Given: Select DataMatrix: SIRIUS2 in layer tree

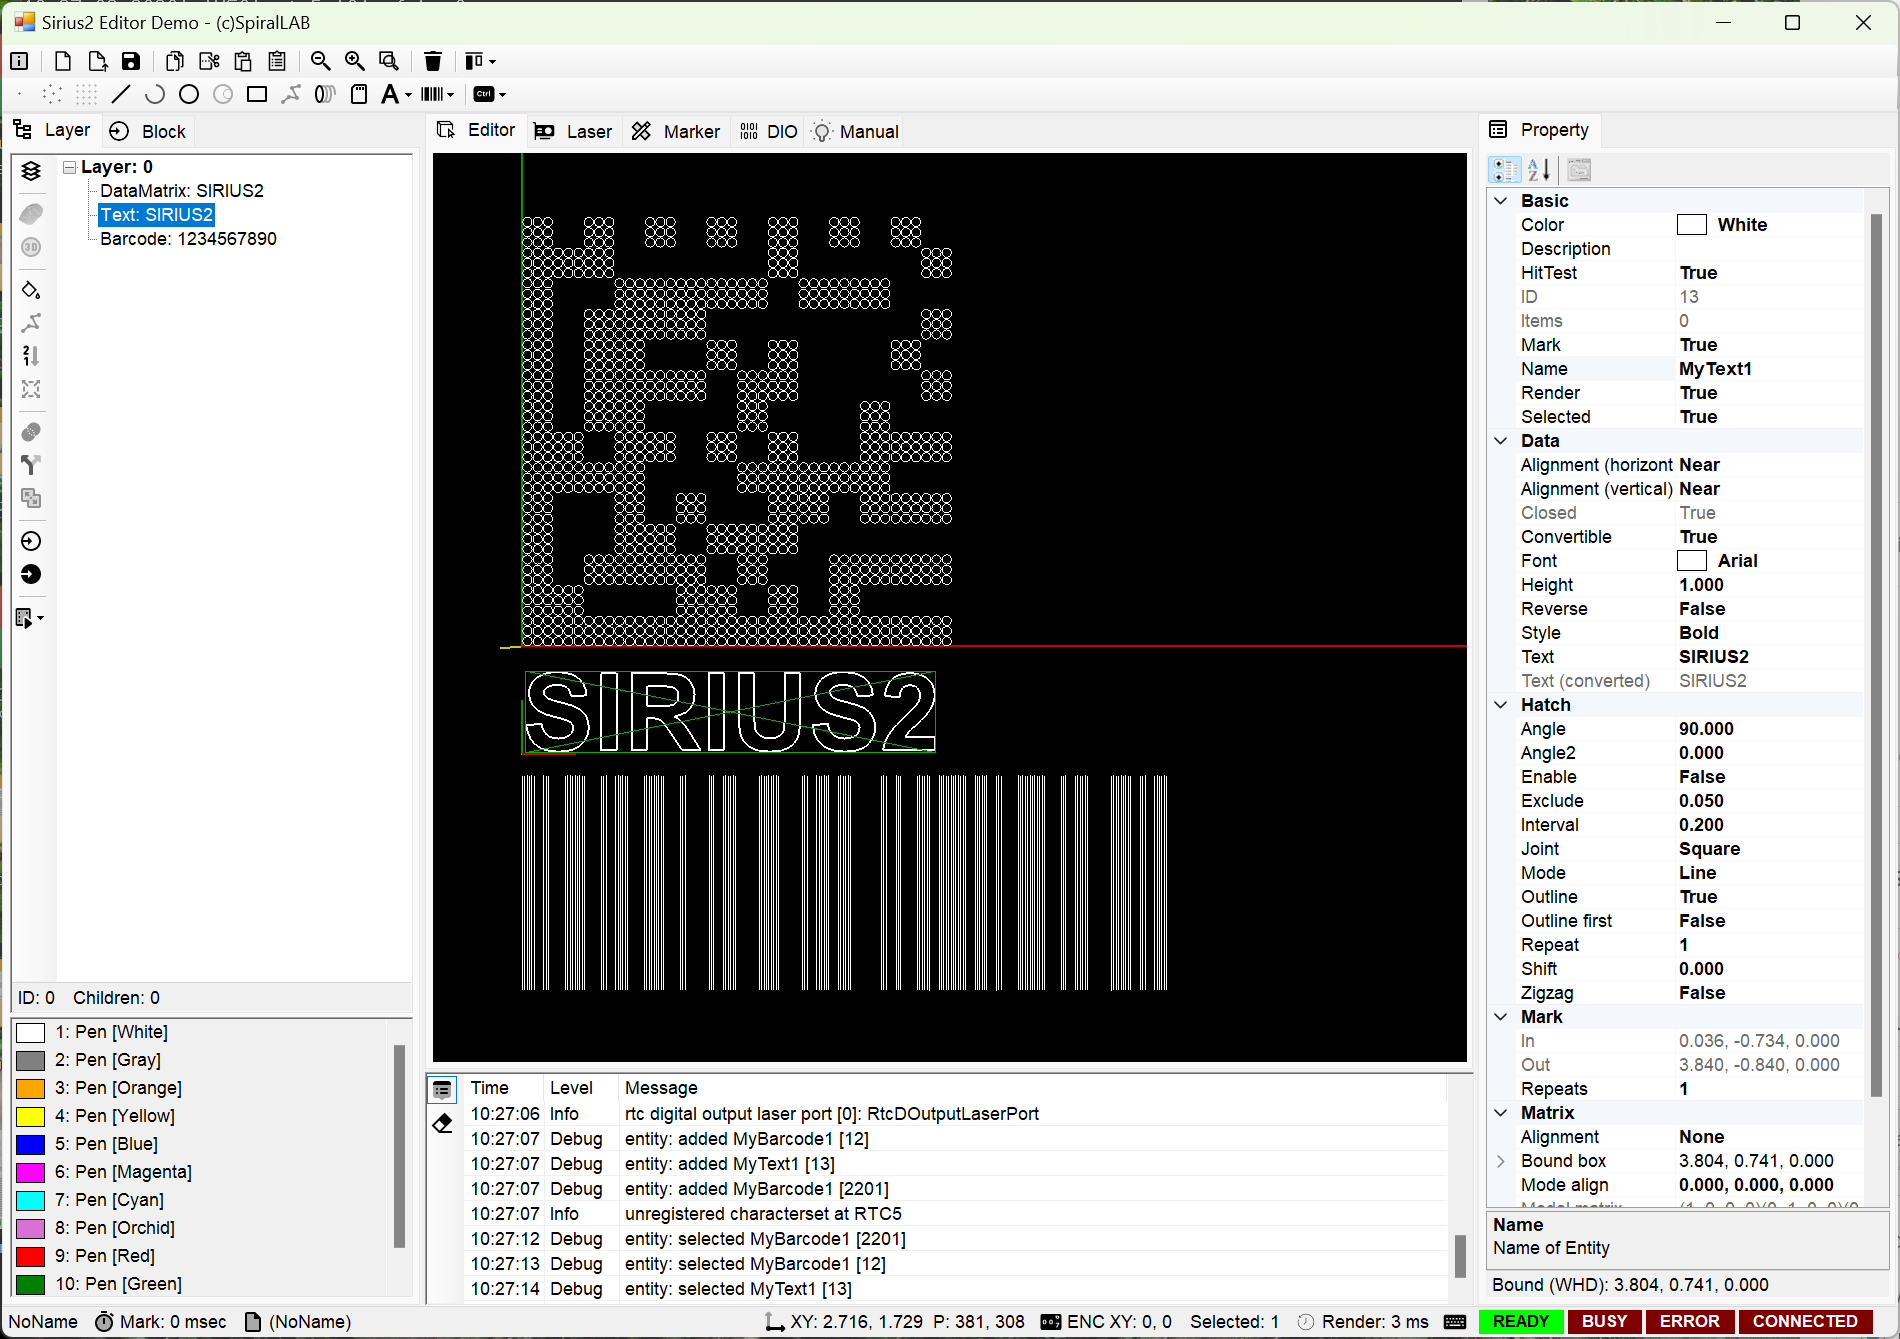Looking at the screenshot, I should tap(182, 191).
